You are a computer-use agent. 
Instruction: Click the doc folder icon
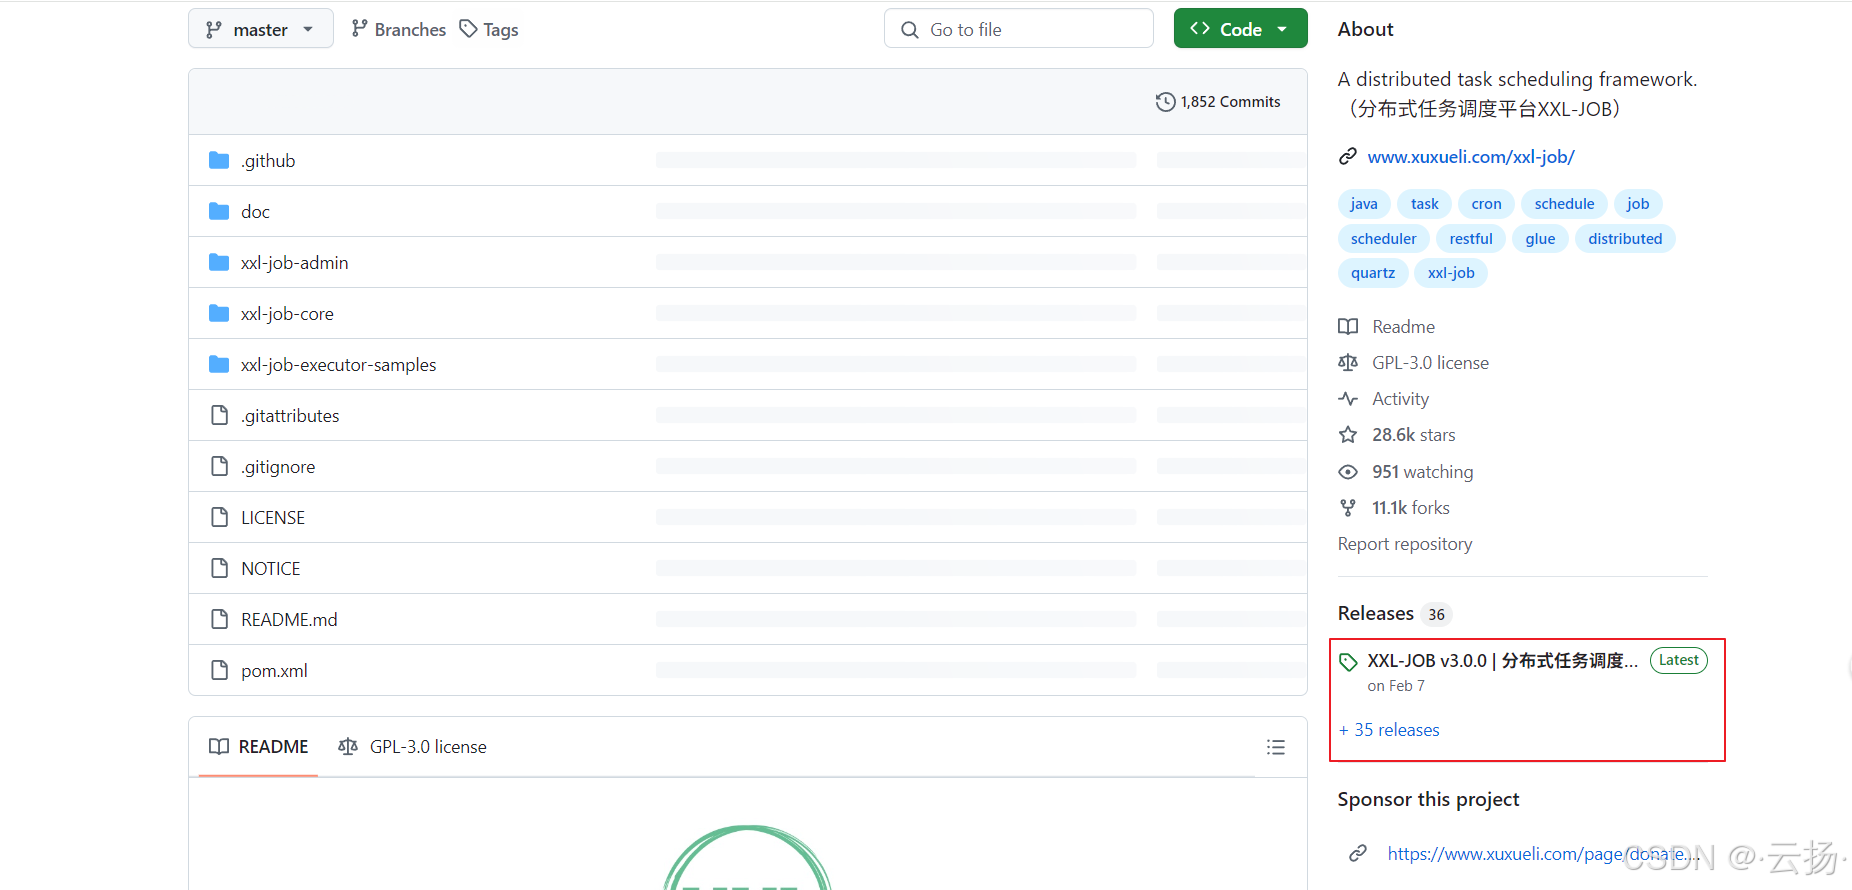coord(219,211)
